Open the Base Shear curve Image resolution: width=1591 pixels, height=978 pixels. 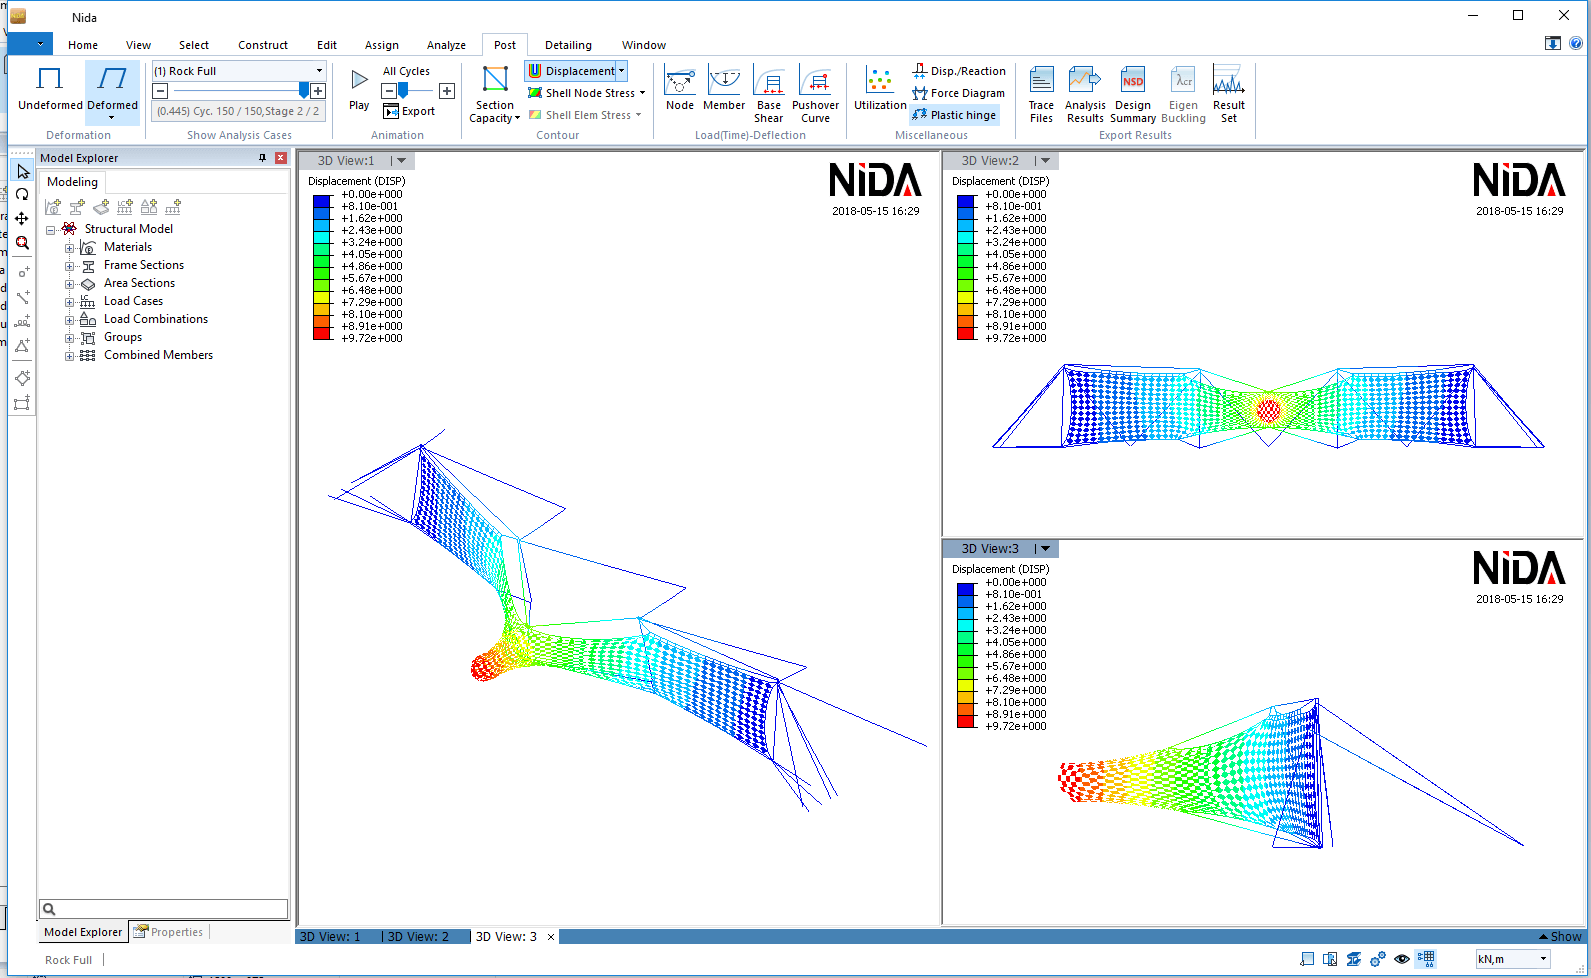tap(769, 95)
